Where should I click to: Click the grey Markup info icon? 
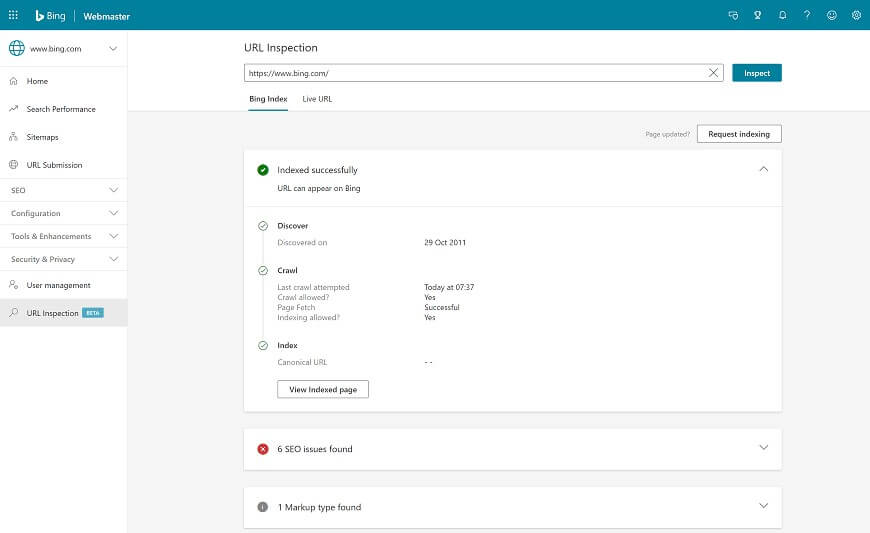click(263, 507)
